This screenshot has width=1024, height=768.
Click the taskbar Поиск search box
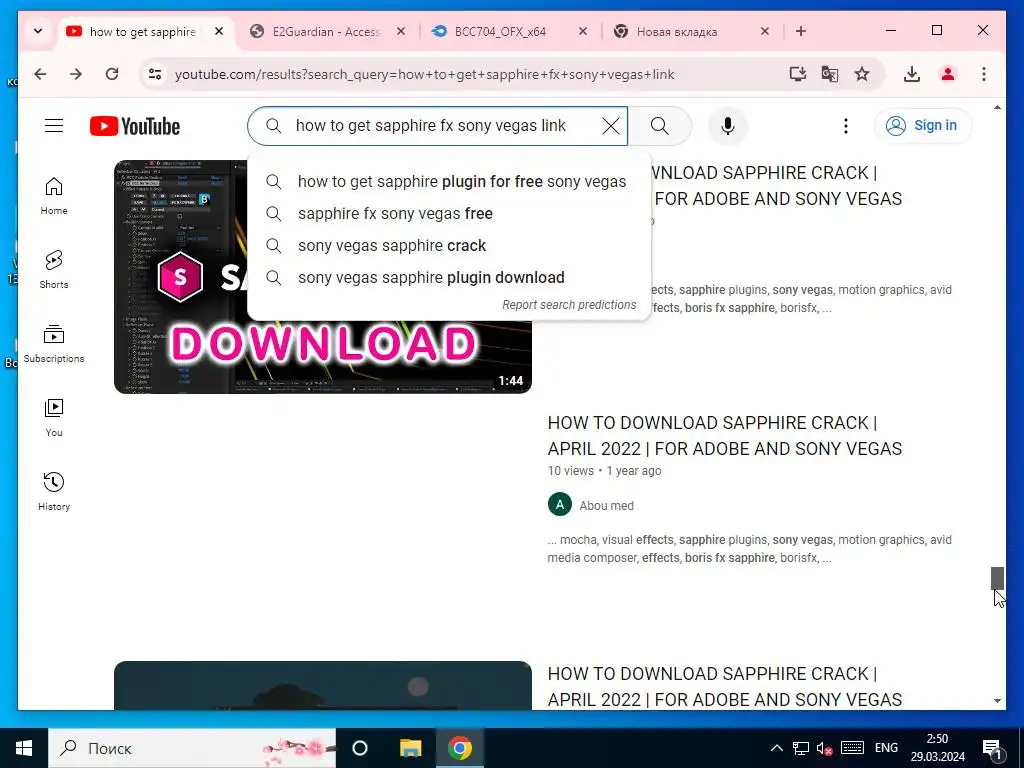click(192, 748)
